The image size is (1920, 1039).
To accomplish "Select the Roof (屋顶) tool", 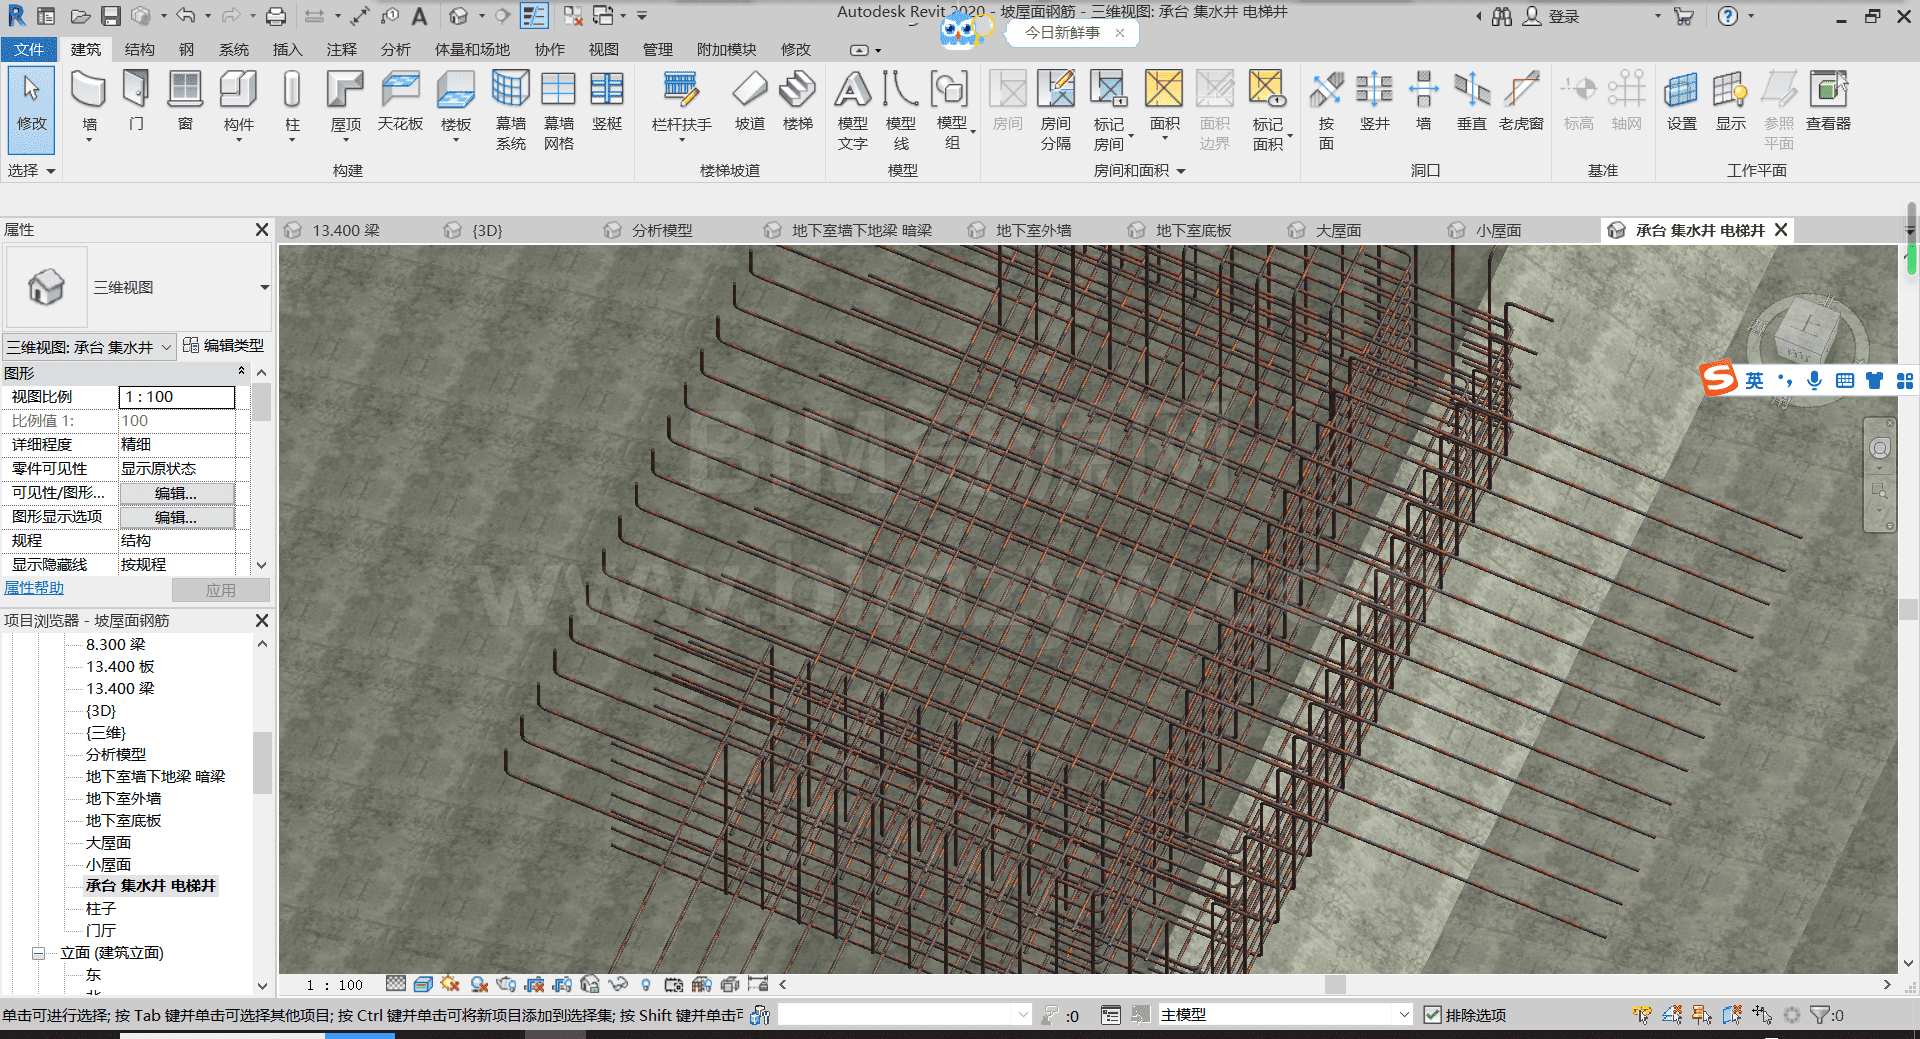I will (345, 103).
